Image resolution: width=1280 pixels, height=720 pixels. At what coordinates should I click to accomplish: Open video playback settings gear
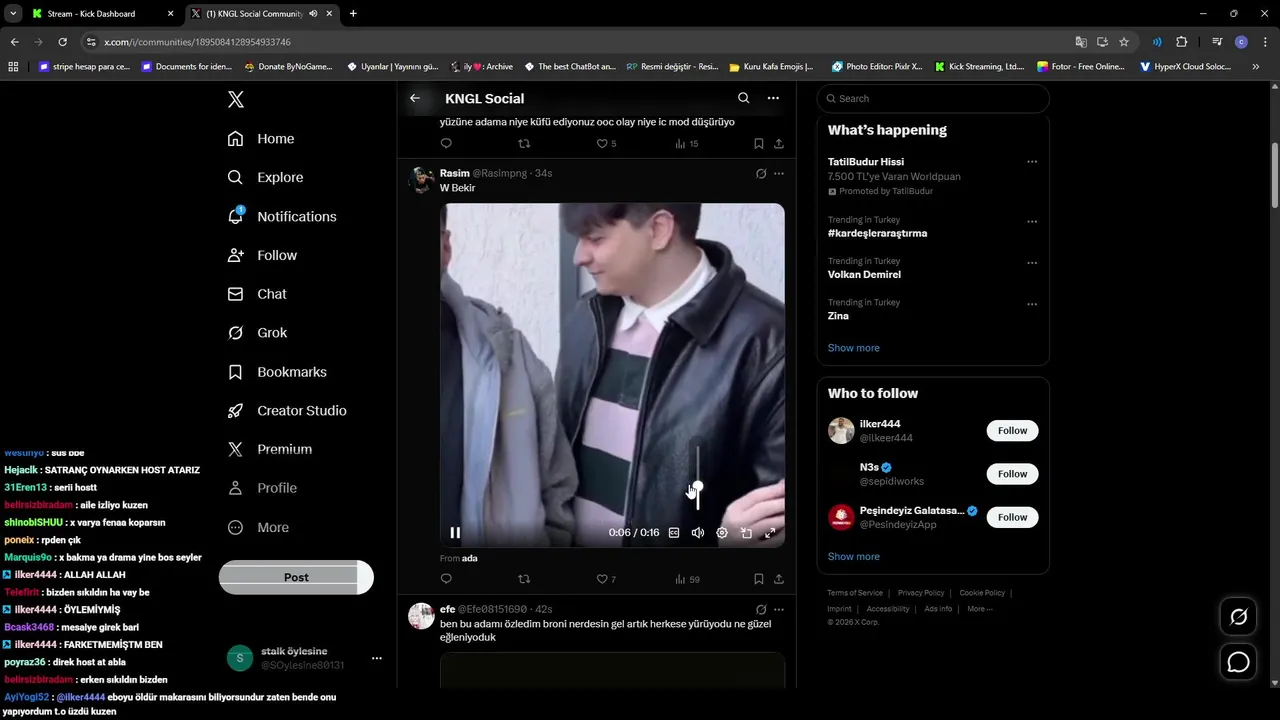click(722, 533)
